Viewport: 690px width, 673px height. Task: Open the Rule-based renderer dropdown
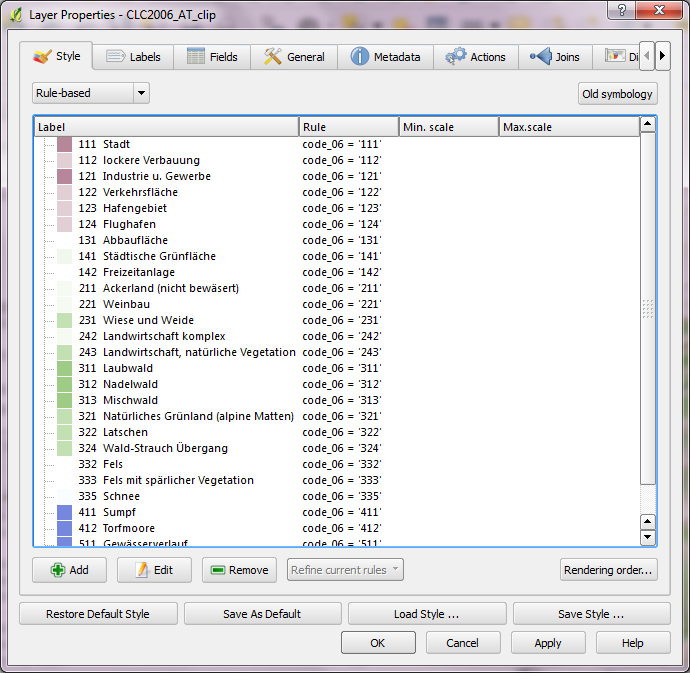[141, 93]
